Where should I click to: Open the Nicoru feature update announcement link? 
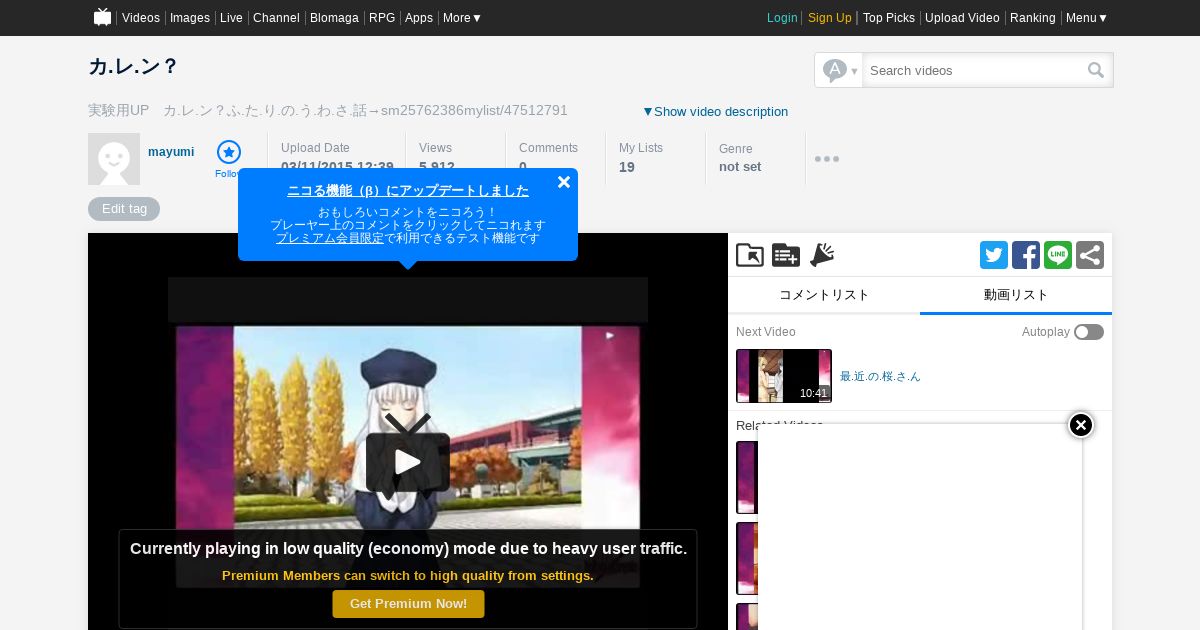408,190
